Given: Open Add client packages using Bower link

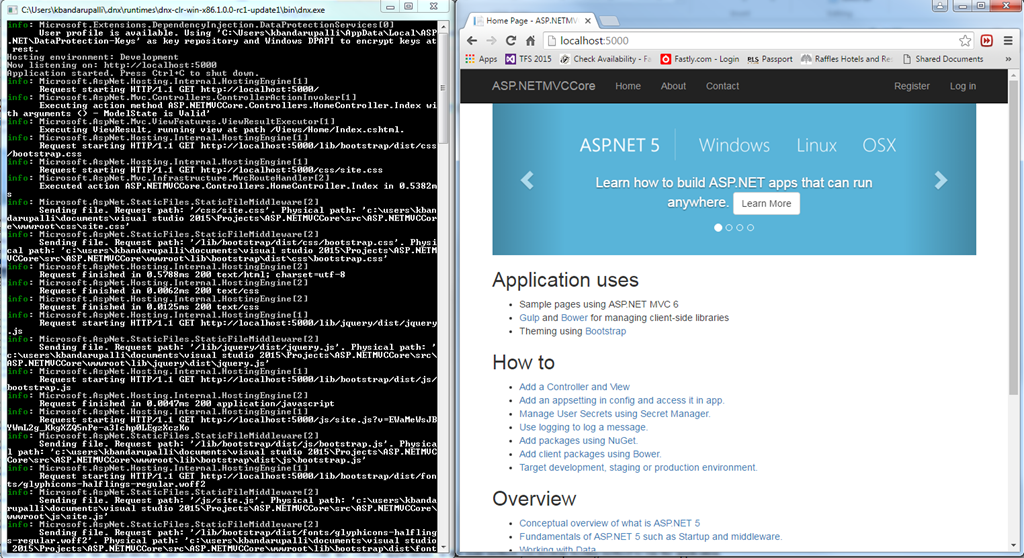Looking at the screenshot, I should 590,454.
